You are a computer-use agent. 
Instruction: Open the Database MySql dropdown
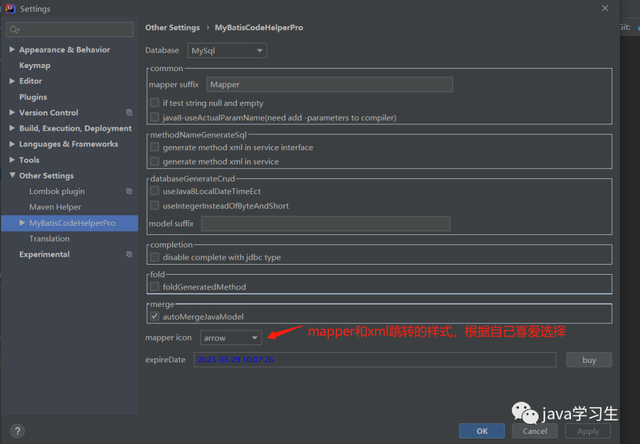tap(227, 51)
